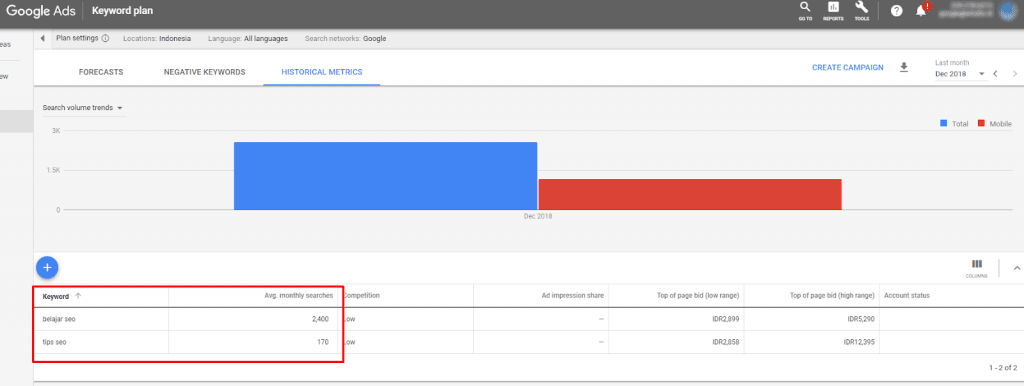The width and height of the screenshot is (1024, 386).
Task: Open the Help question mark icon
Action: tap(897, 10)
